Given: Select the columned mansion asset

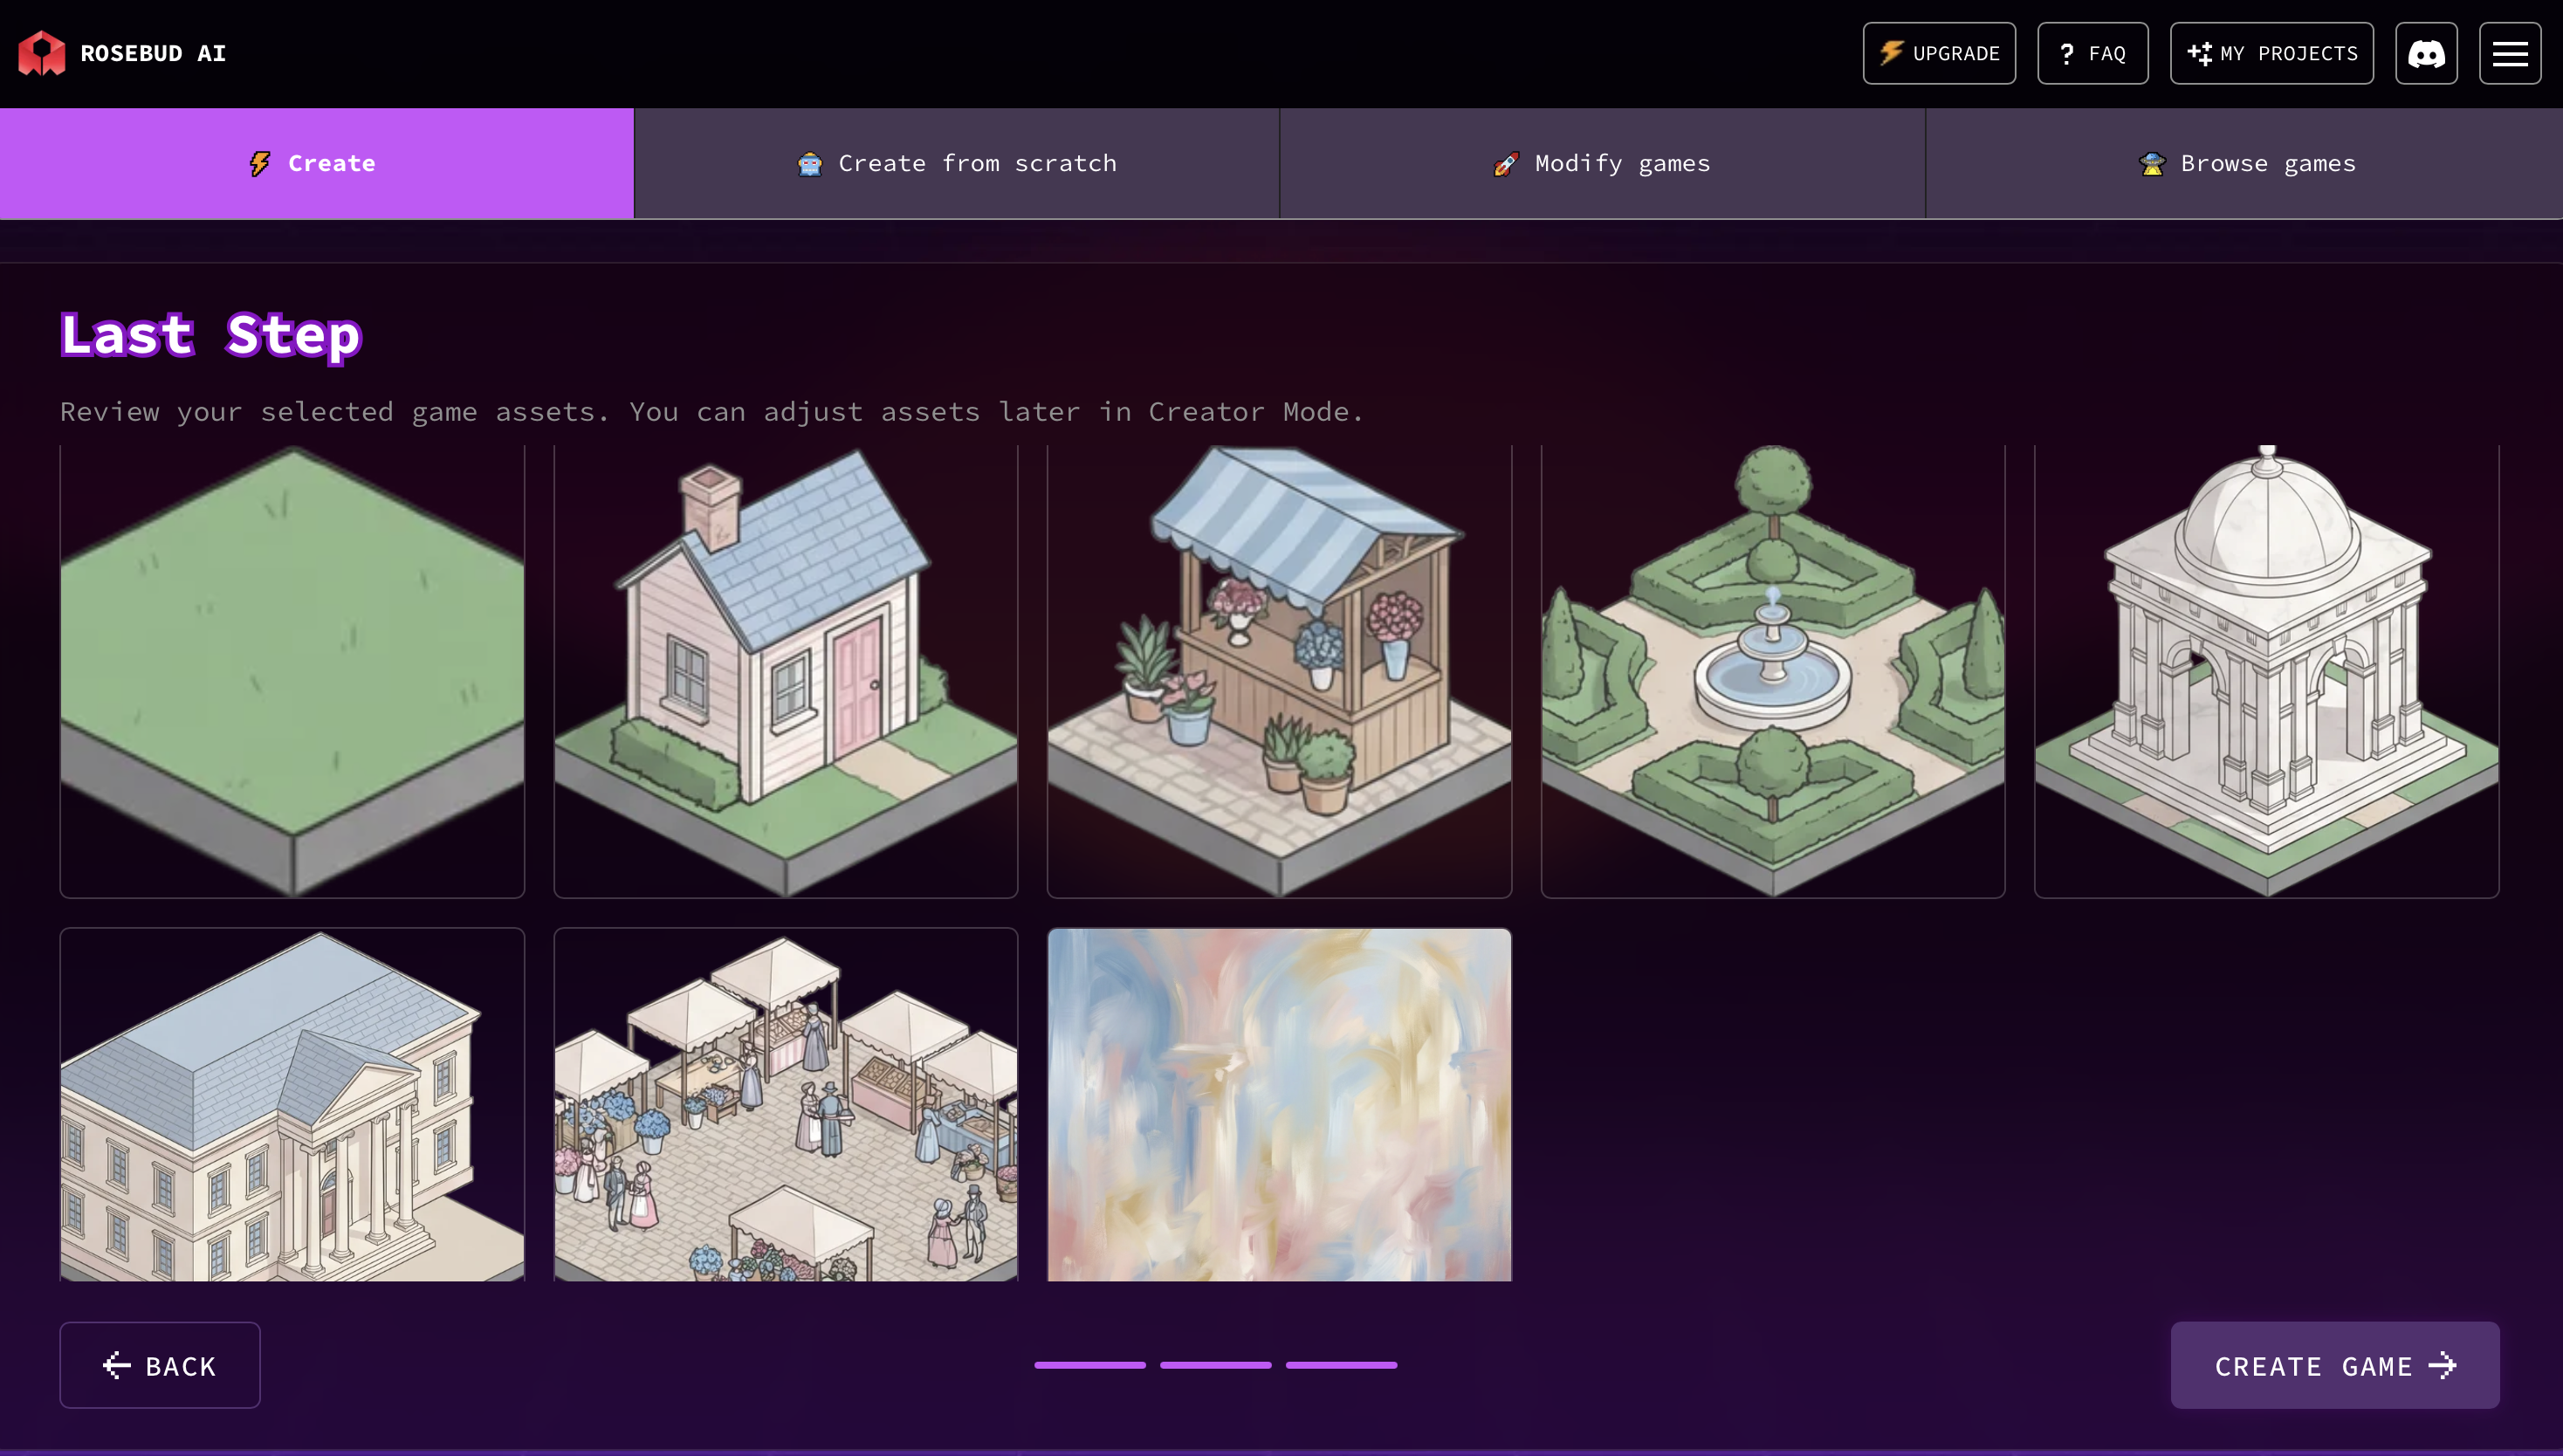Looking at the screenshot, I should click(292, 1104).
